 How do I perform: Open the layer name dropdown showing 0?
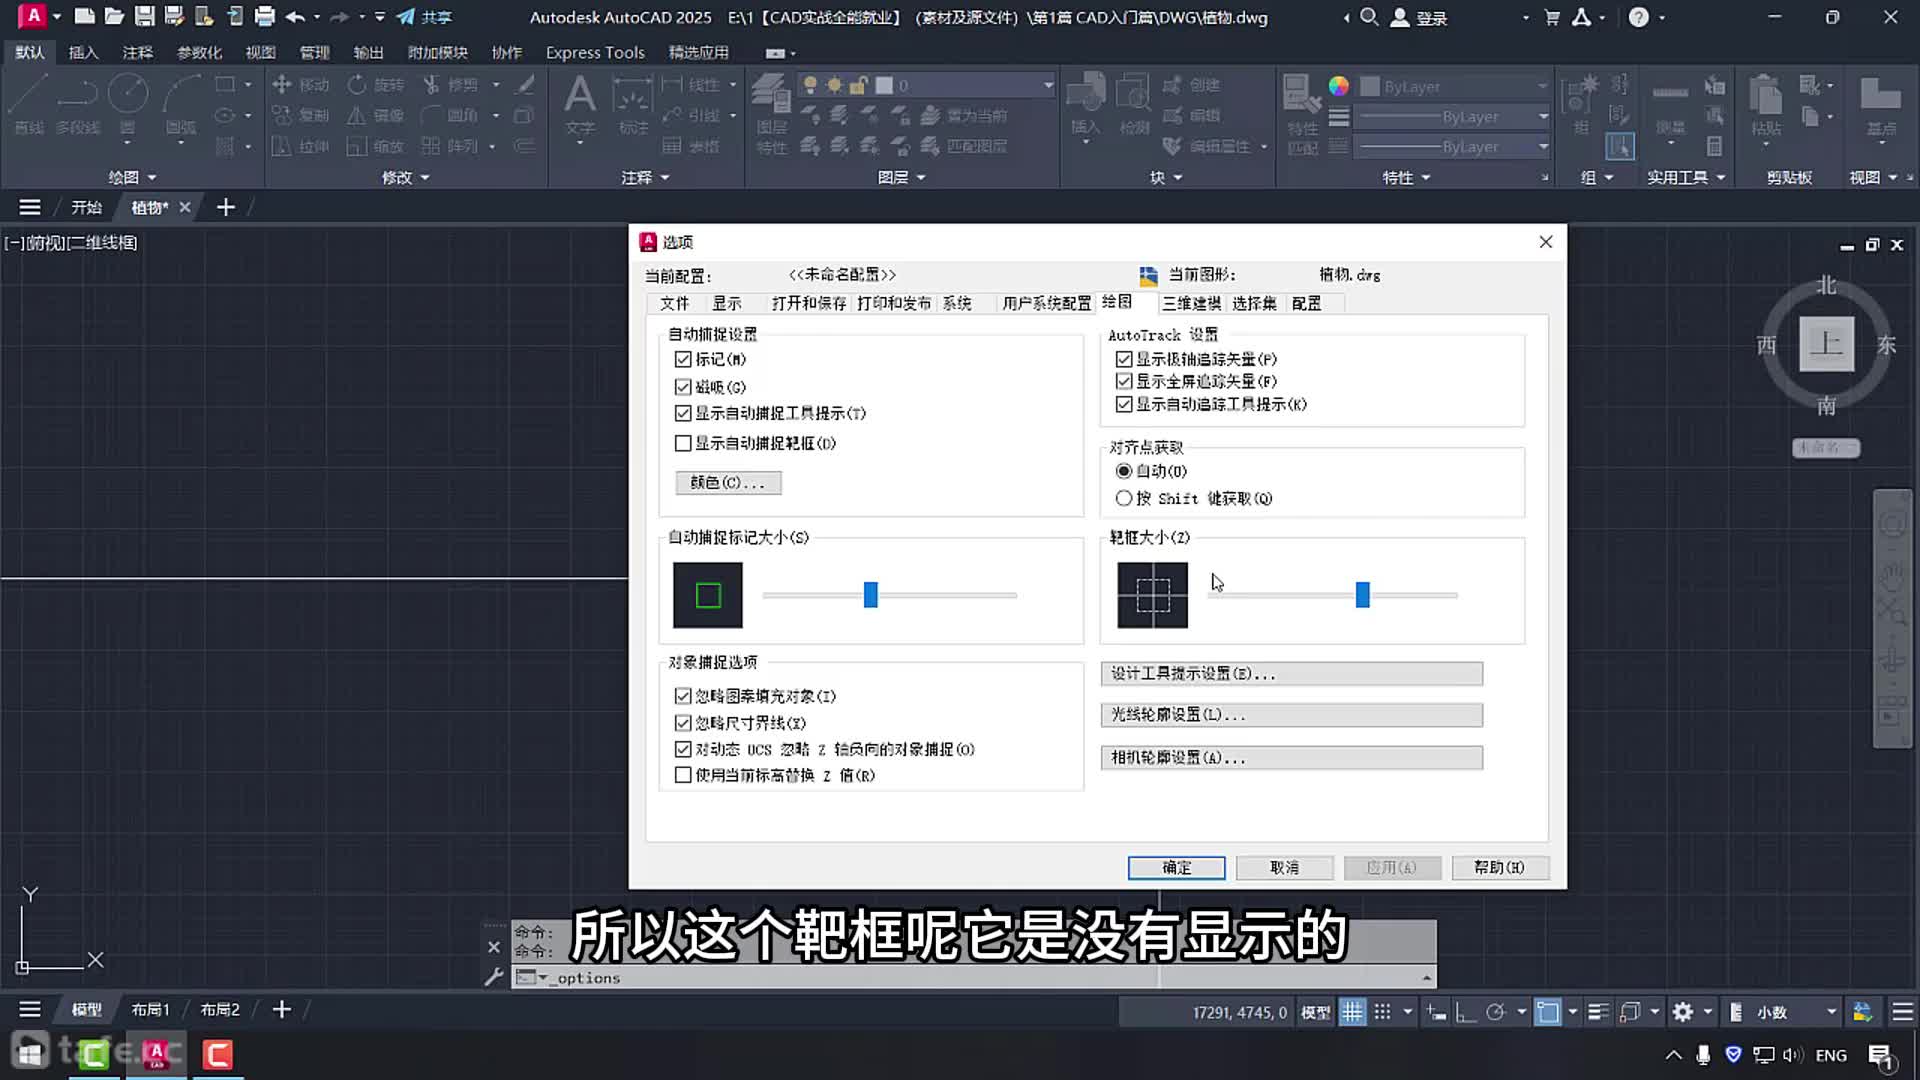pos(1048,86)
